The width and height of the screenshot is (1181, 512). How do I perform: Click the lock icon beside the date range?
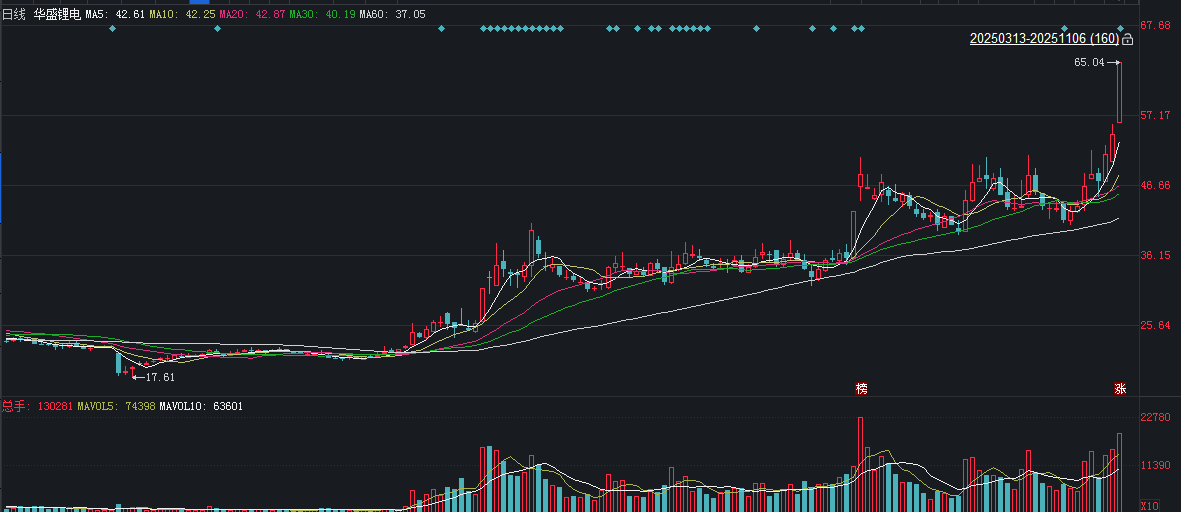tap(1128, 39)
